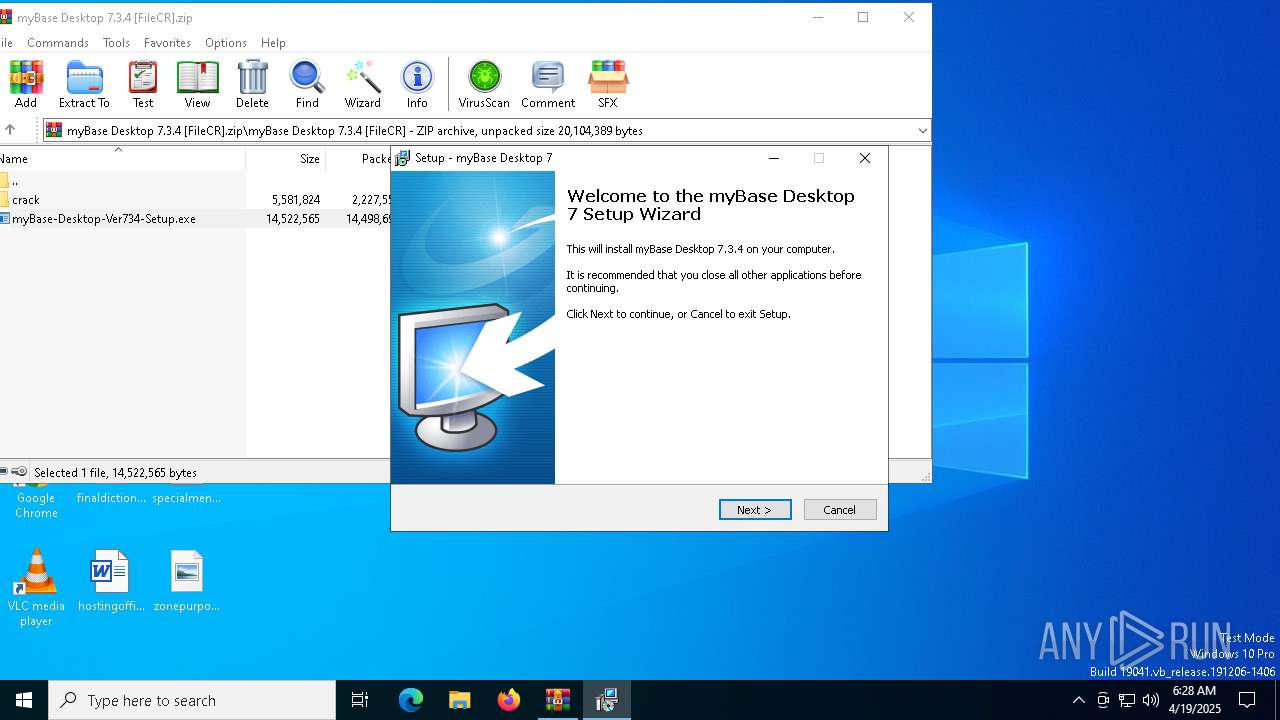Select myBase-Desktop-Ver734-Setup.exe file

[x=195, y=219]
